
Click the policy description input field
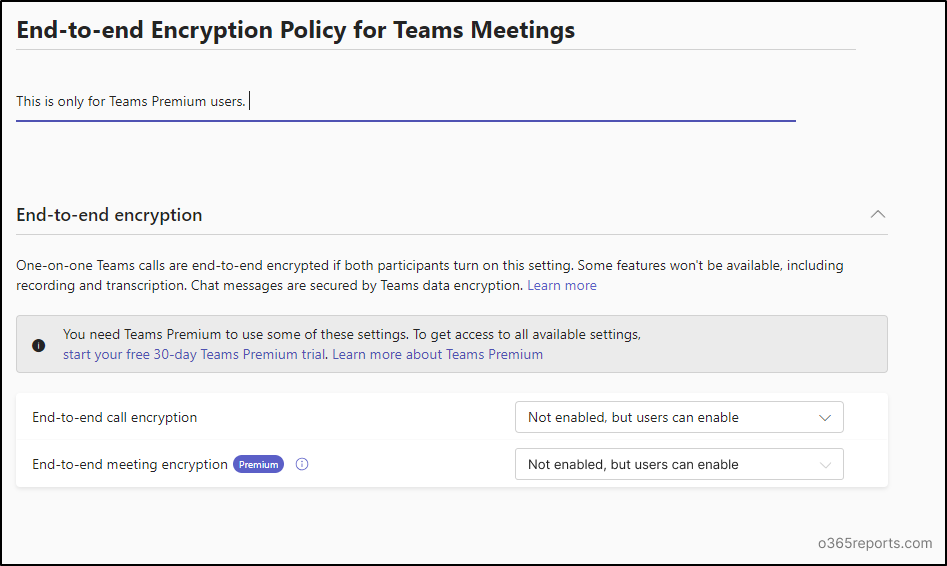click(406, 101)
